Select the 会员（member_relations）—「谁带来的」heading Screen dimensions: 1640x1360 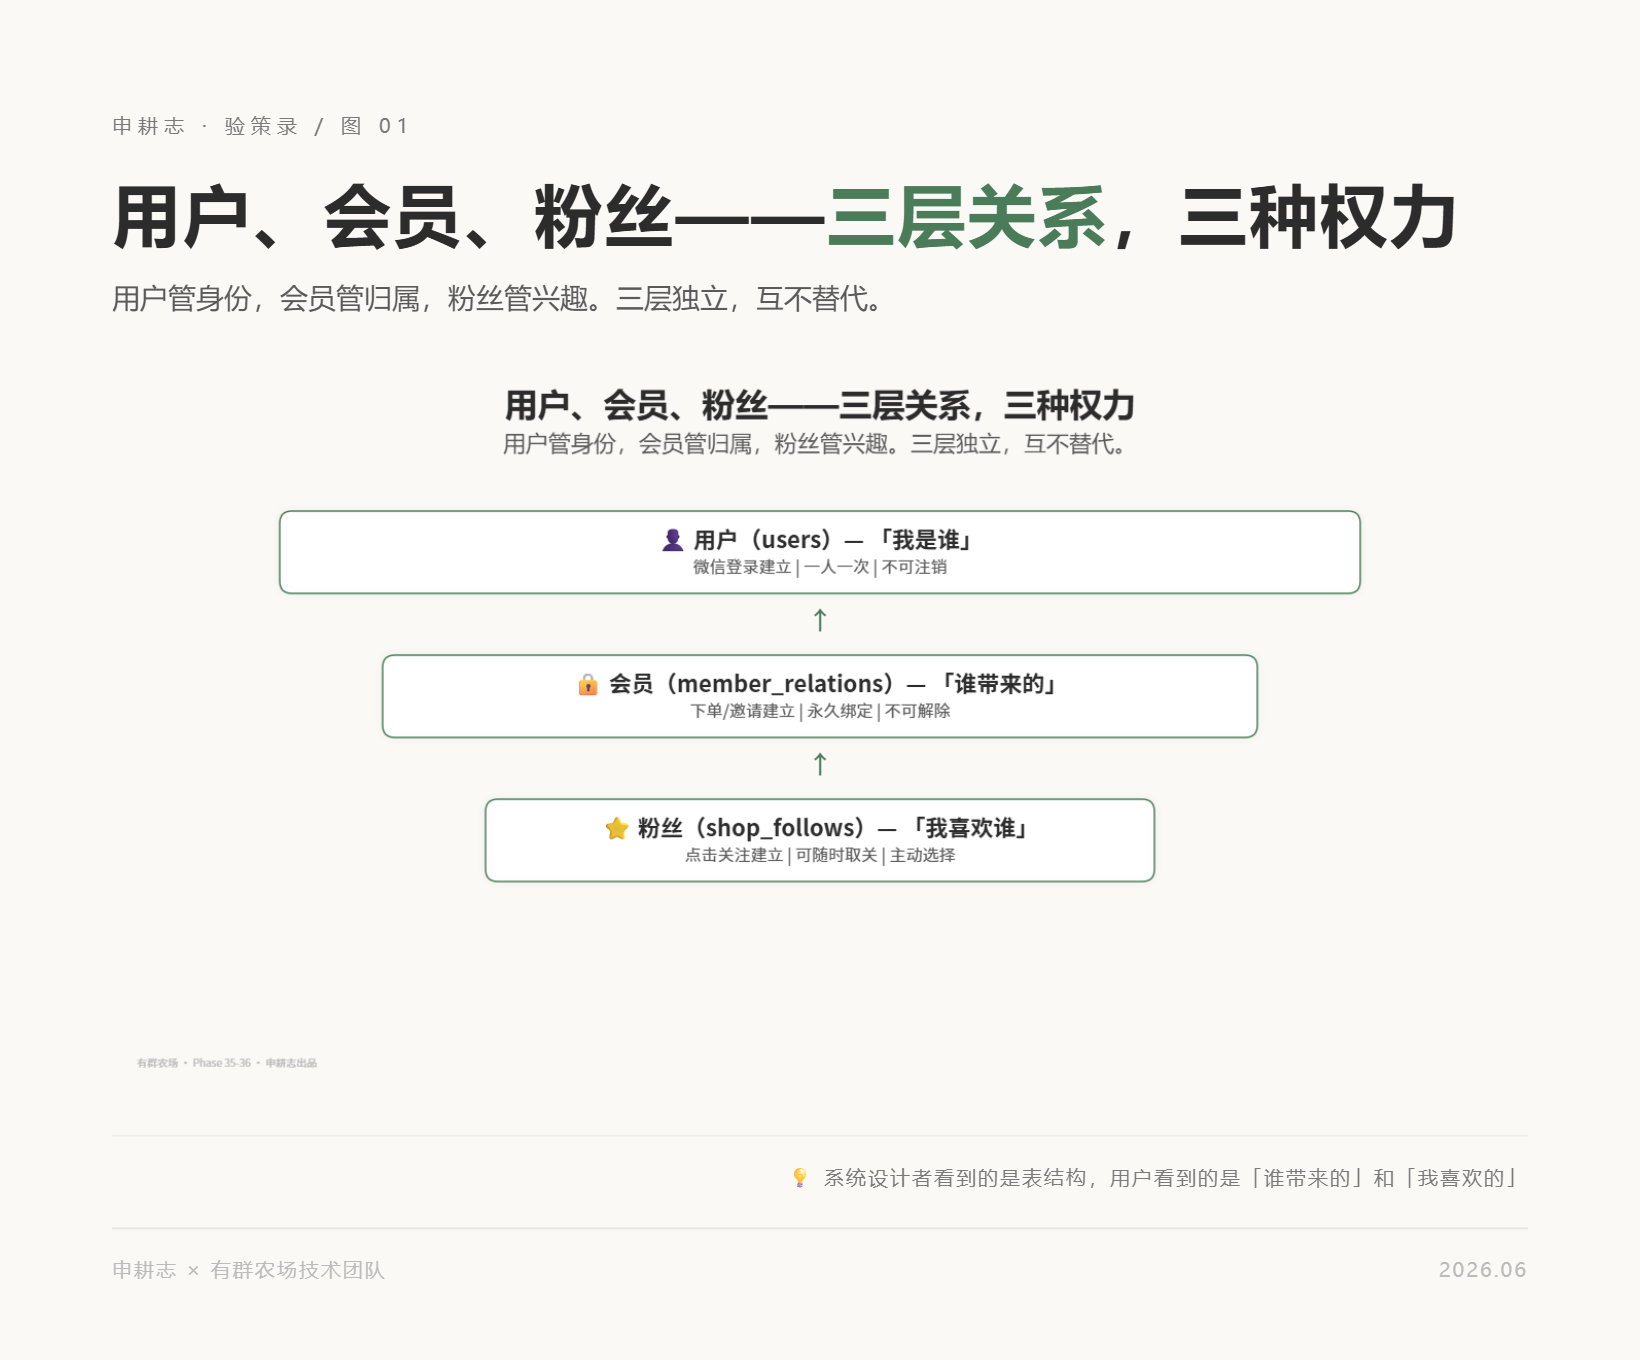click(833, 684)
